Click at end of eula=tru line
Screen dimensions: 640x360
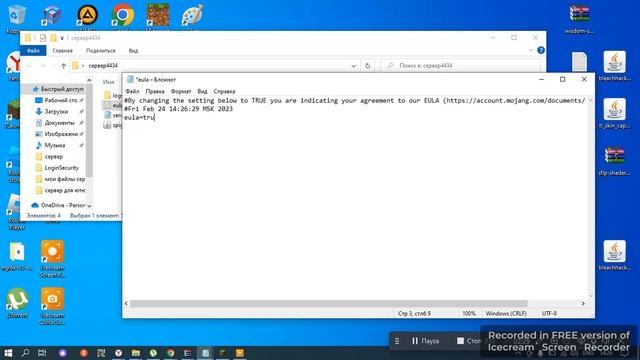(x=155, y=118)
